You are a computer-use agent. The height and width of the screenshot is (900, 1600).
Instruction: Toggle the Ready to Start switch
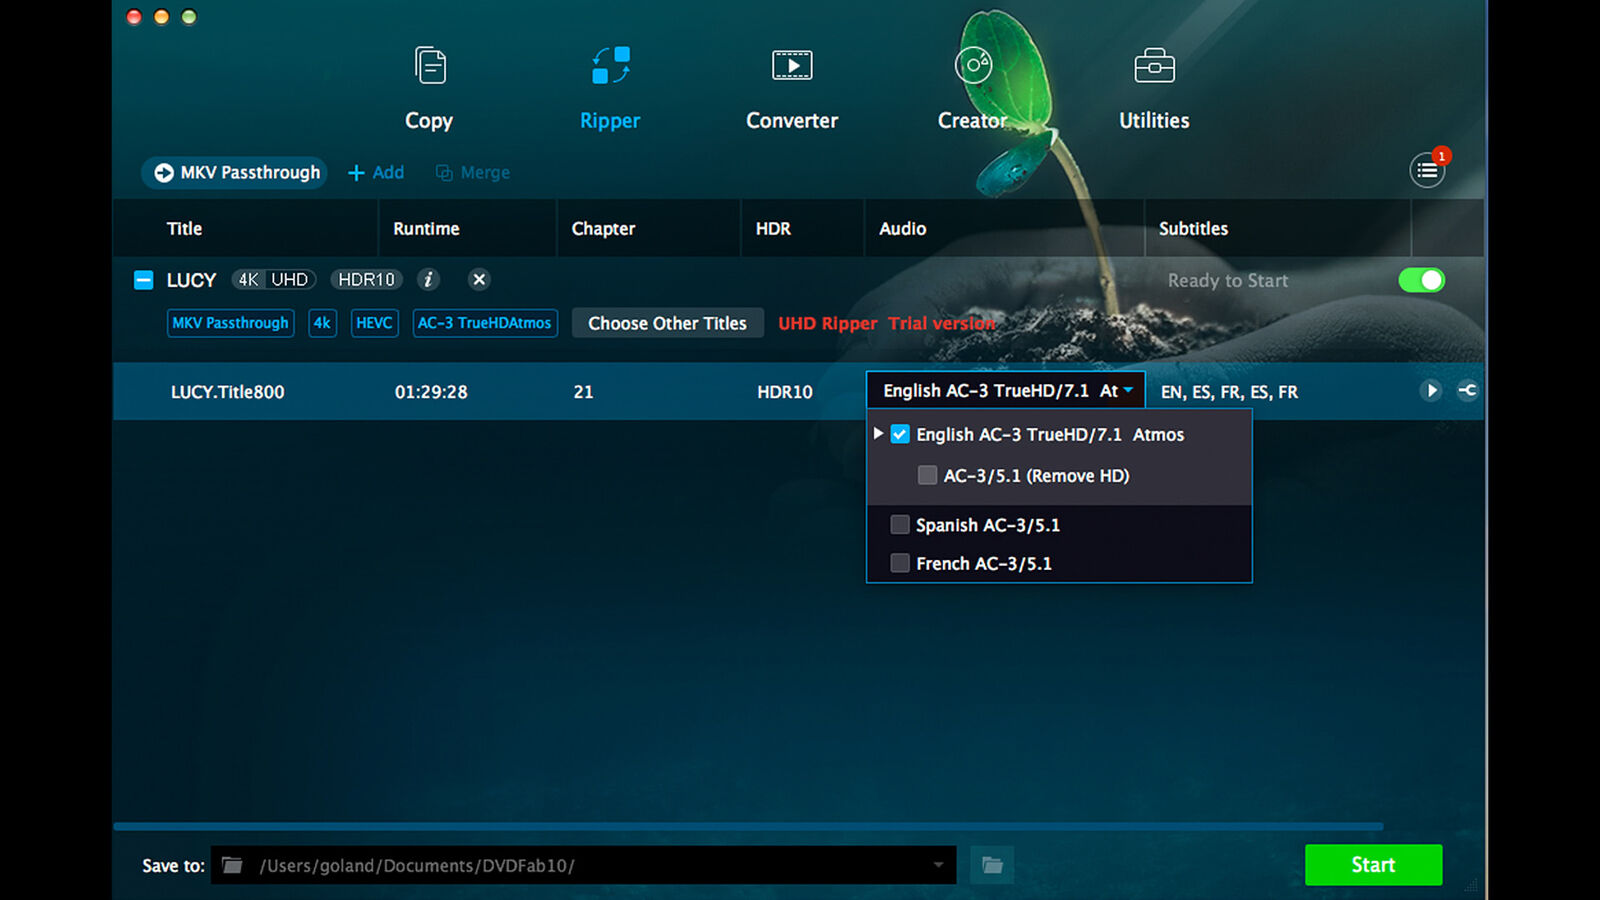click(1422, 281)
